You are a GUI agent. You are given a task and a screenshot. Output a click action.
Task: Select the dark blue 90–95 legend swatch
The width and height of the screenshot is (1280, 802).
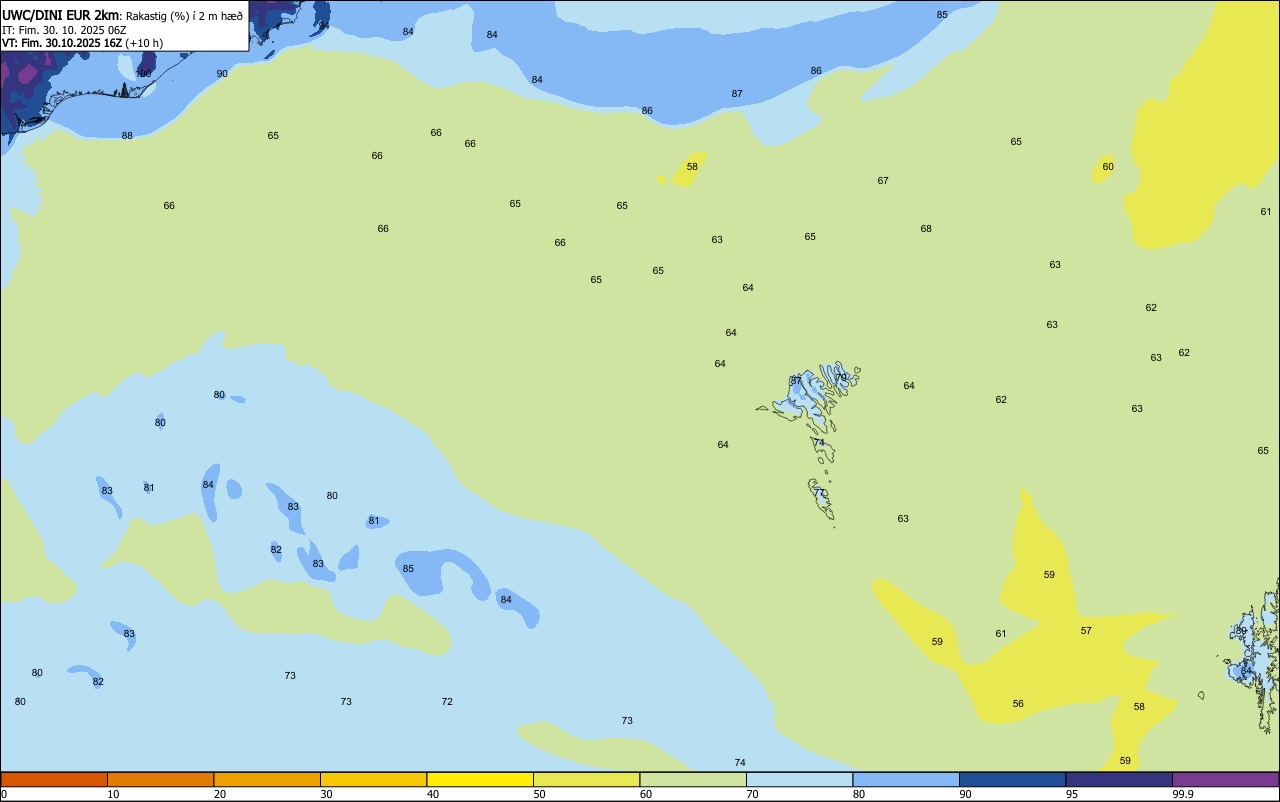[1012, 779]
